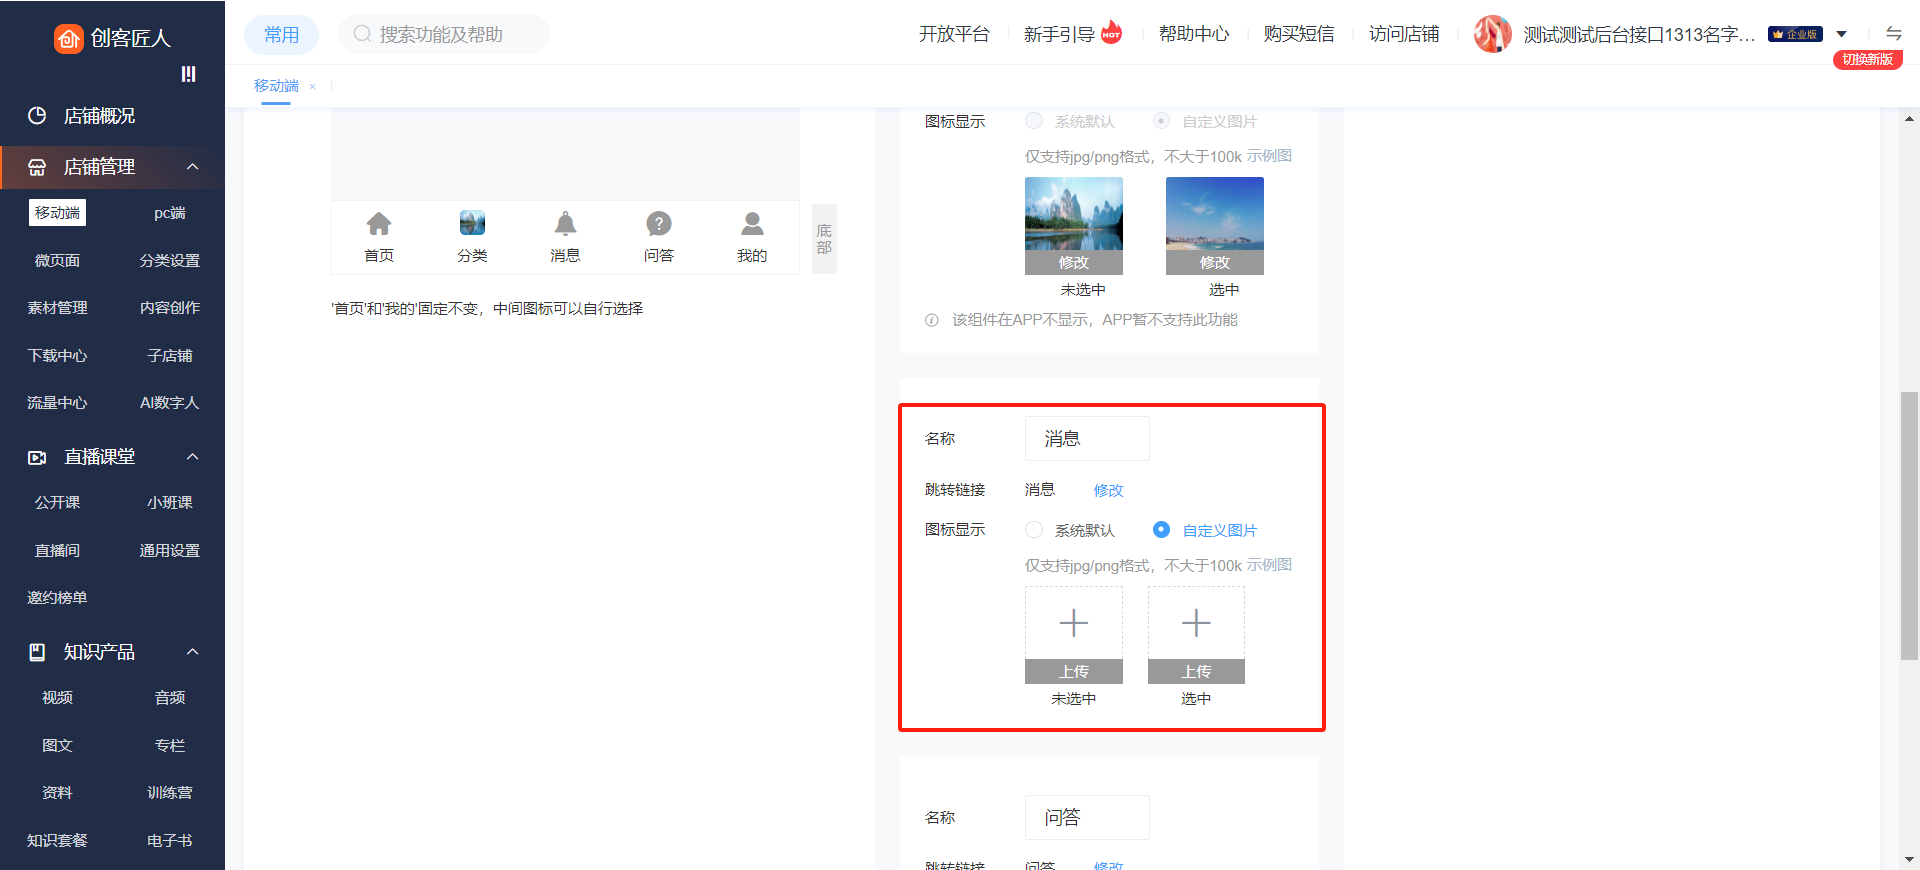Collapse the 店铺管理 sidebar section
The image size is (1920, 870).
193,167
